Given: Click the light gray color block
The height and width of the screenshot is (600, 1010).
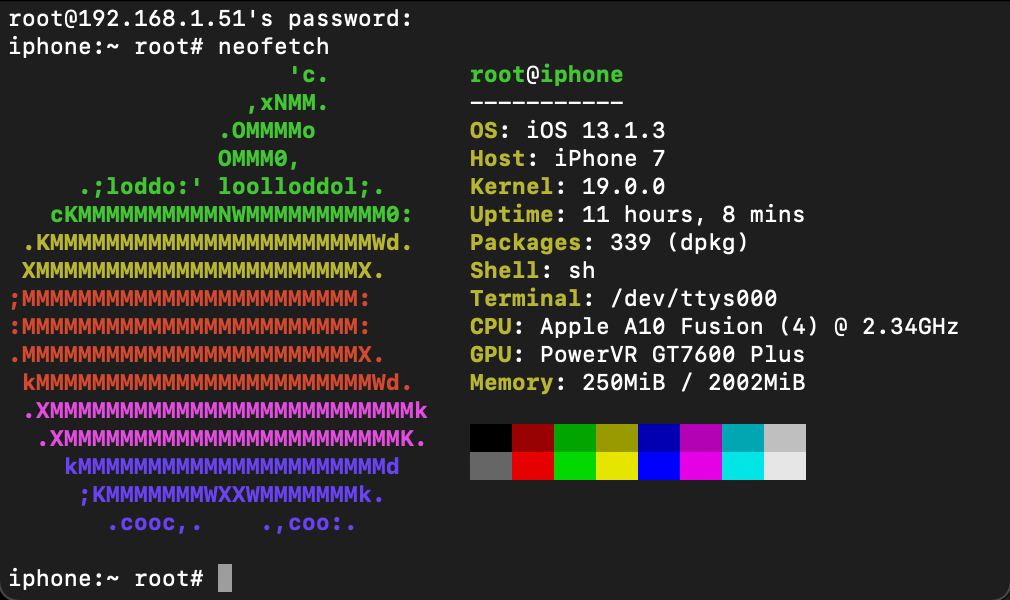Looking at the screenshot, I should [x=785, y=438].
